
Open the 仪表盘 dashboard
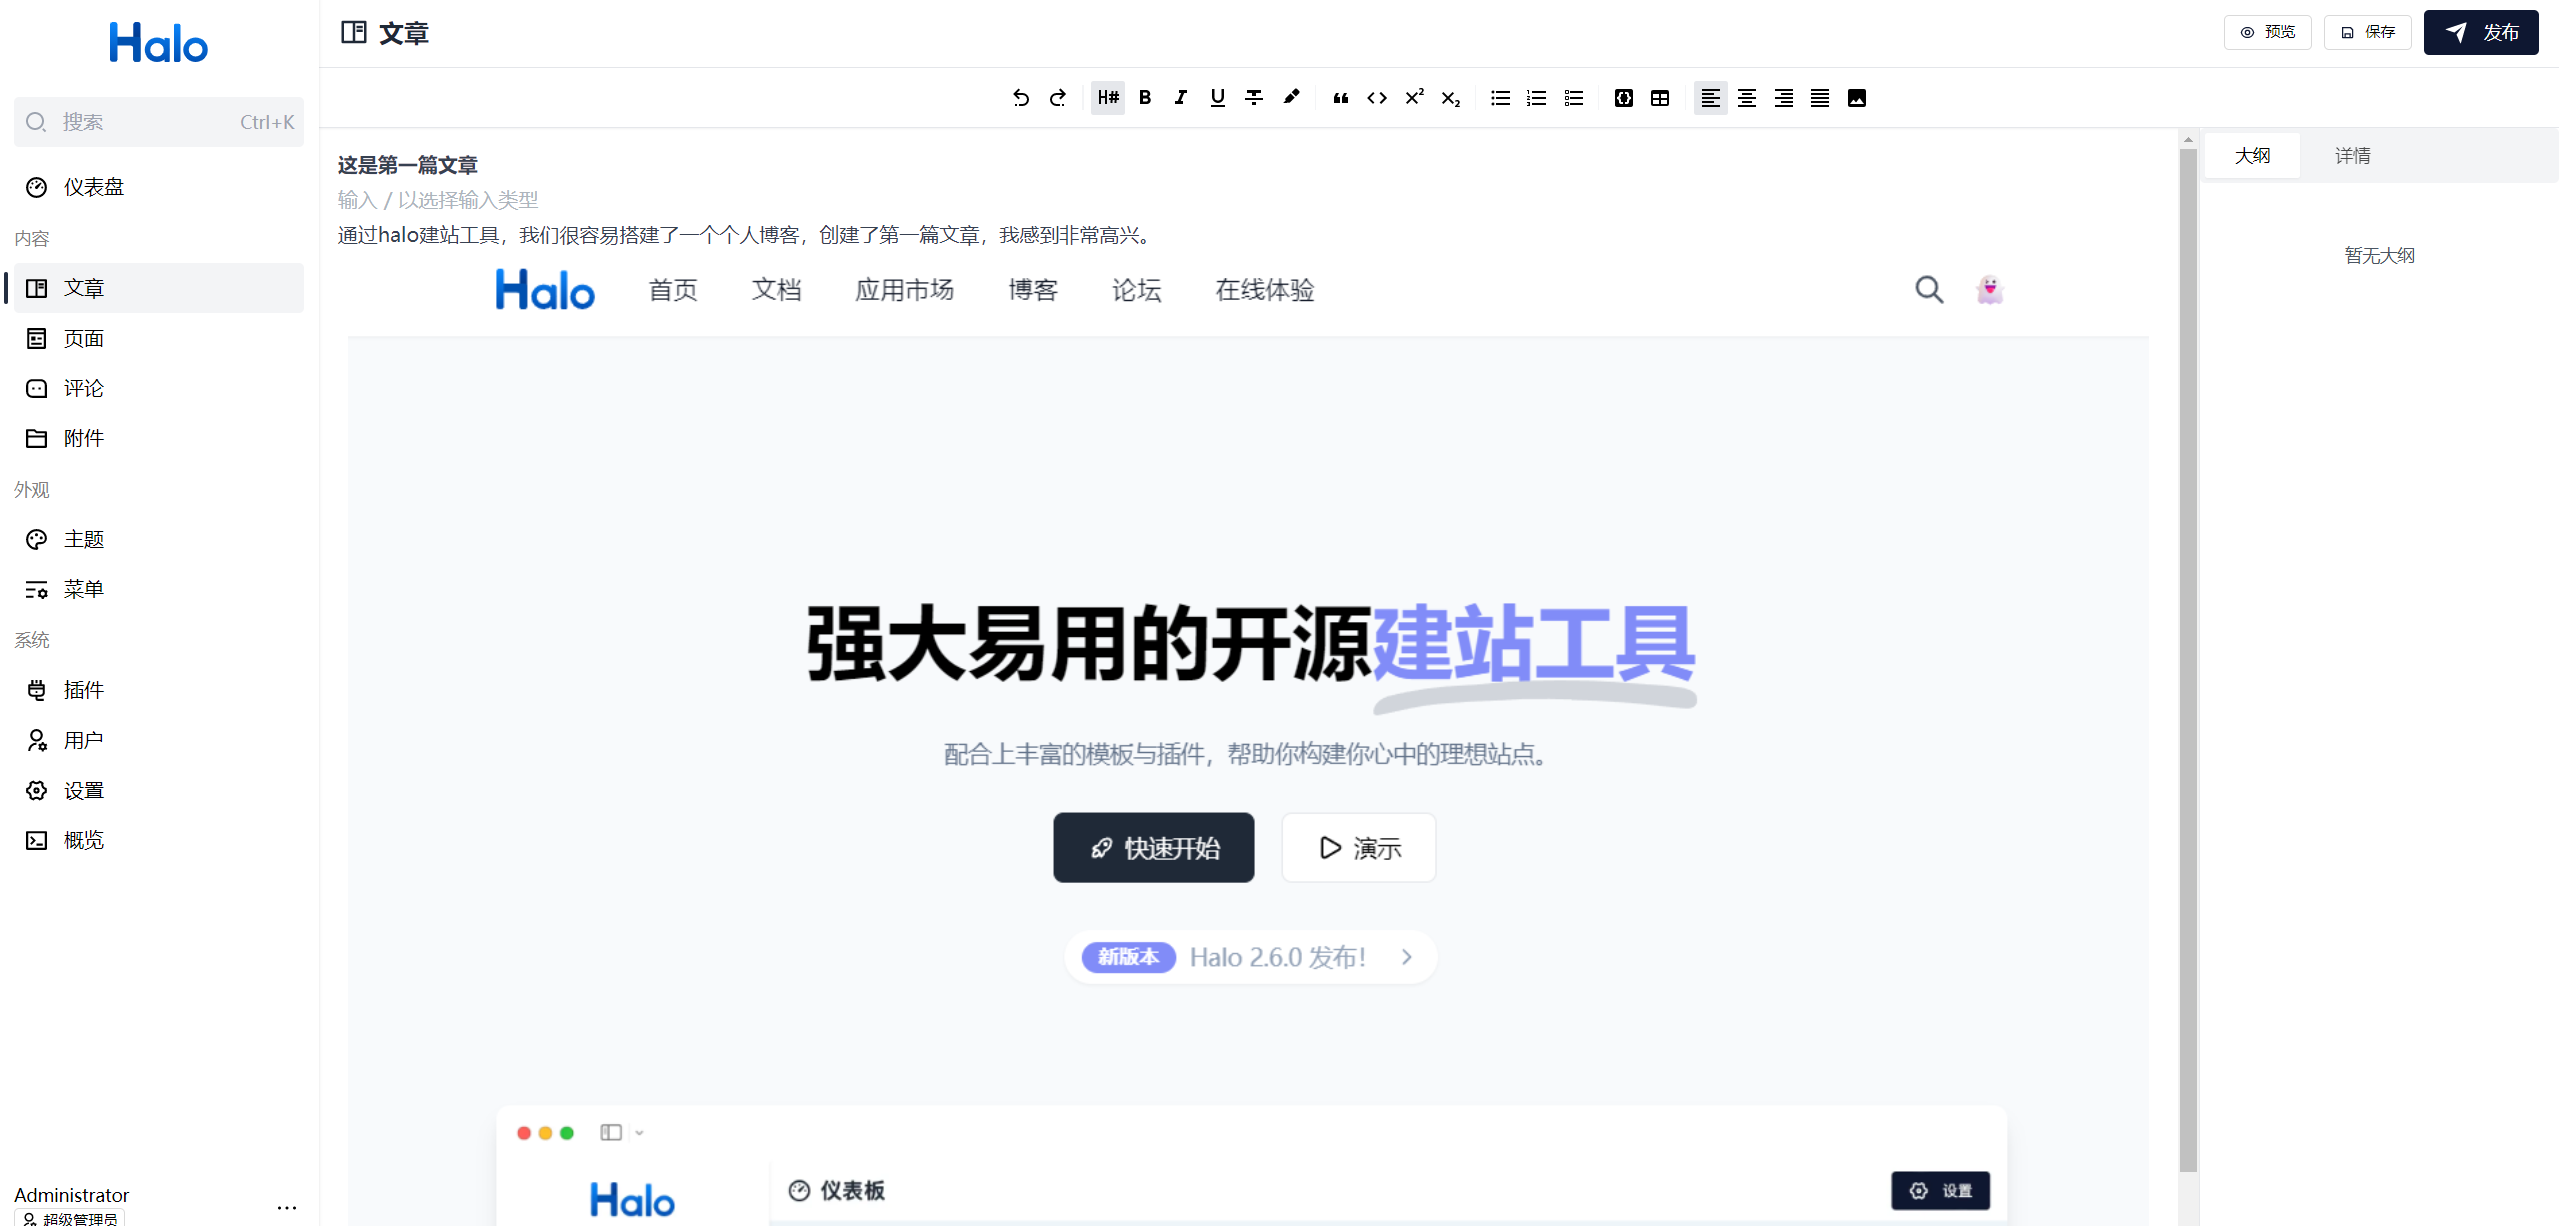click(x=159, y=187)
